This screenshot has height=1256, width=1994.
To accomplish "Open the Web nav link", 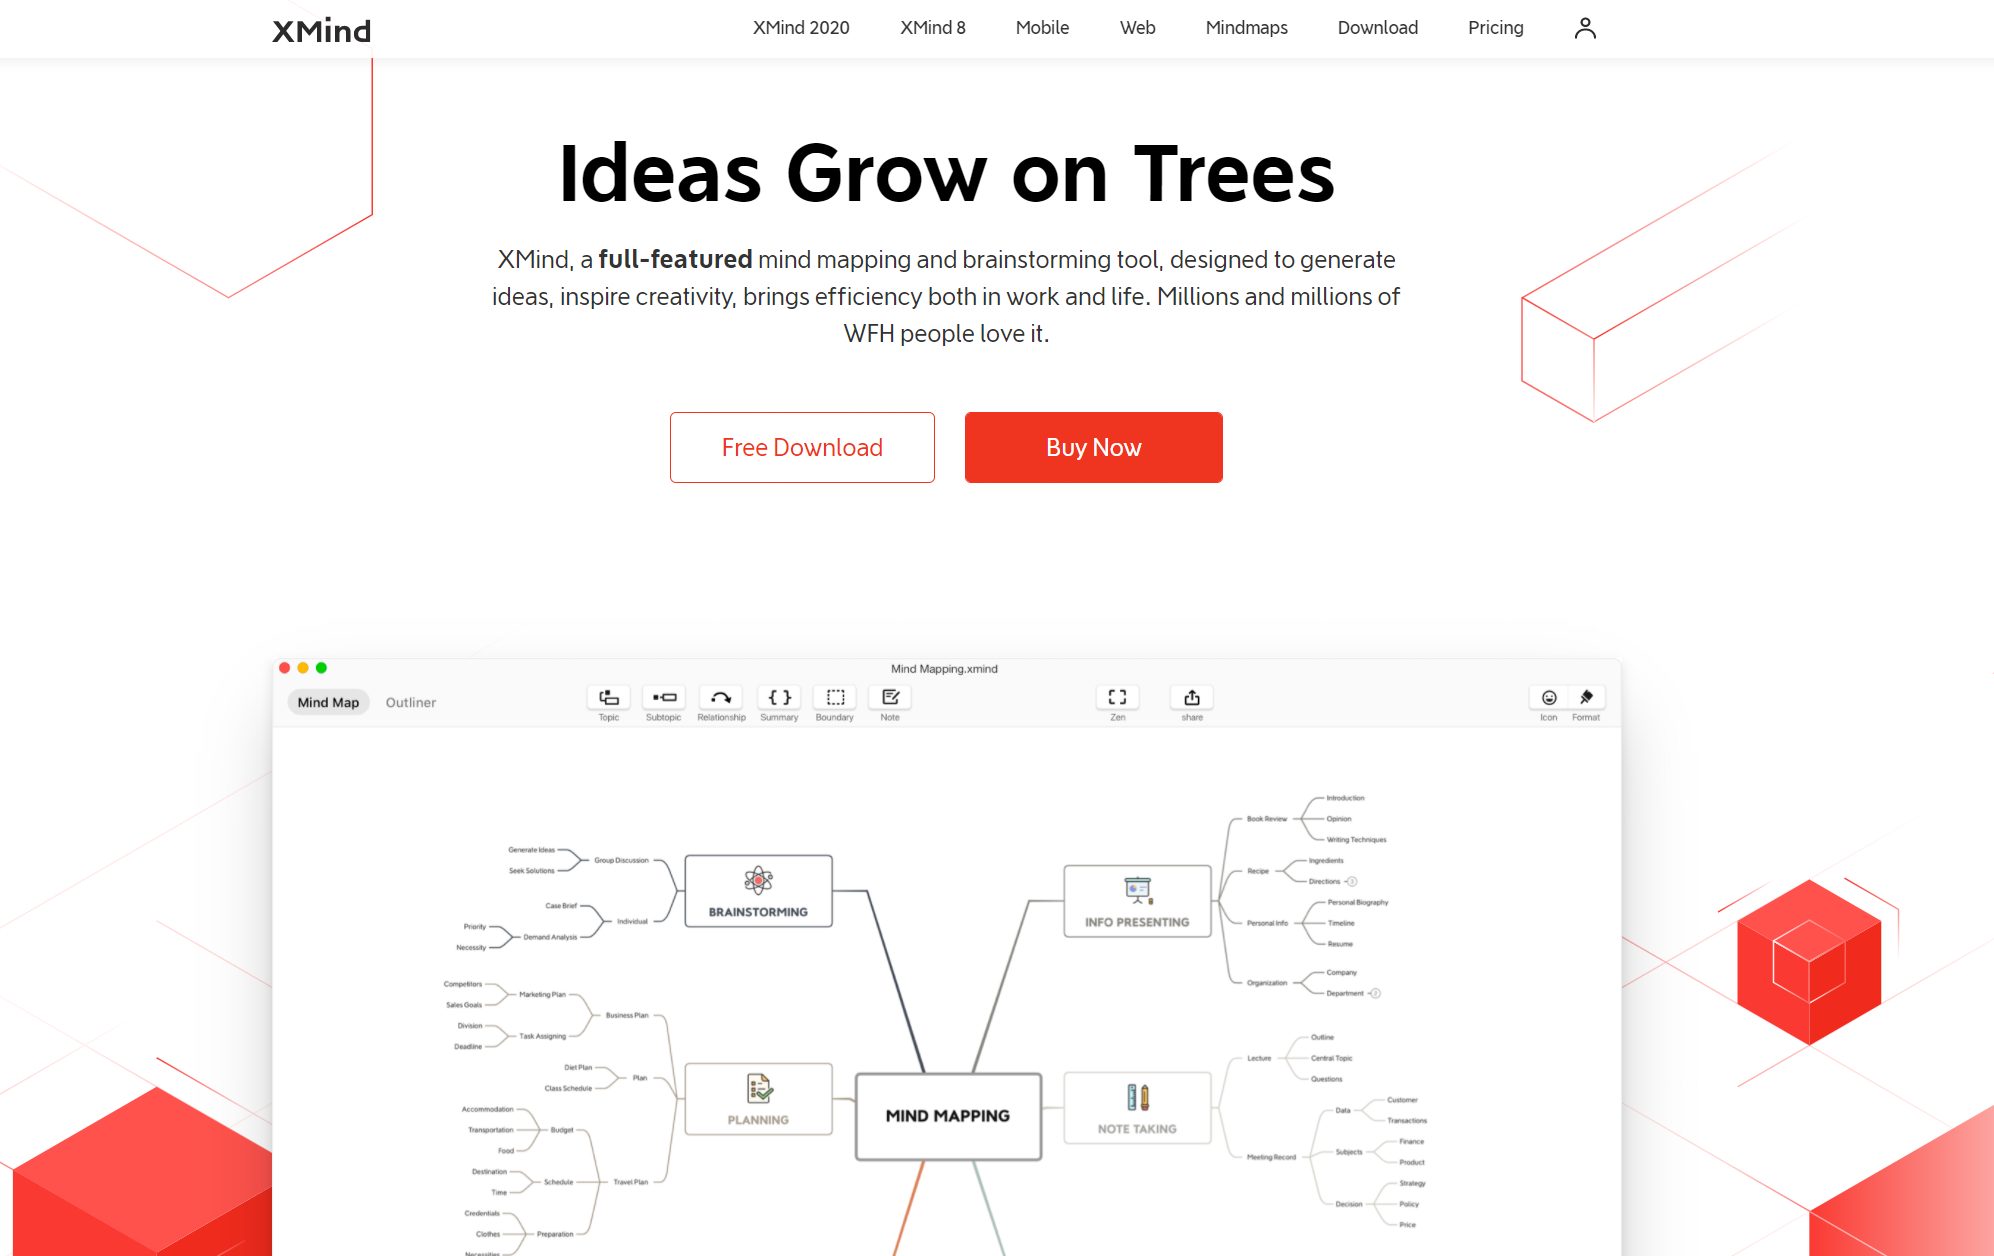I will click(1137, 28).
